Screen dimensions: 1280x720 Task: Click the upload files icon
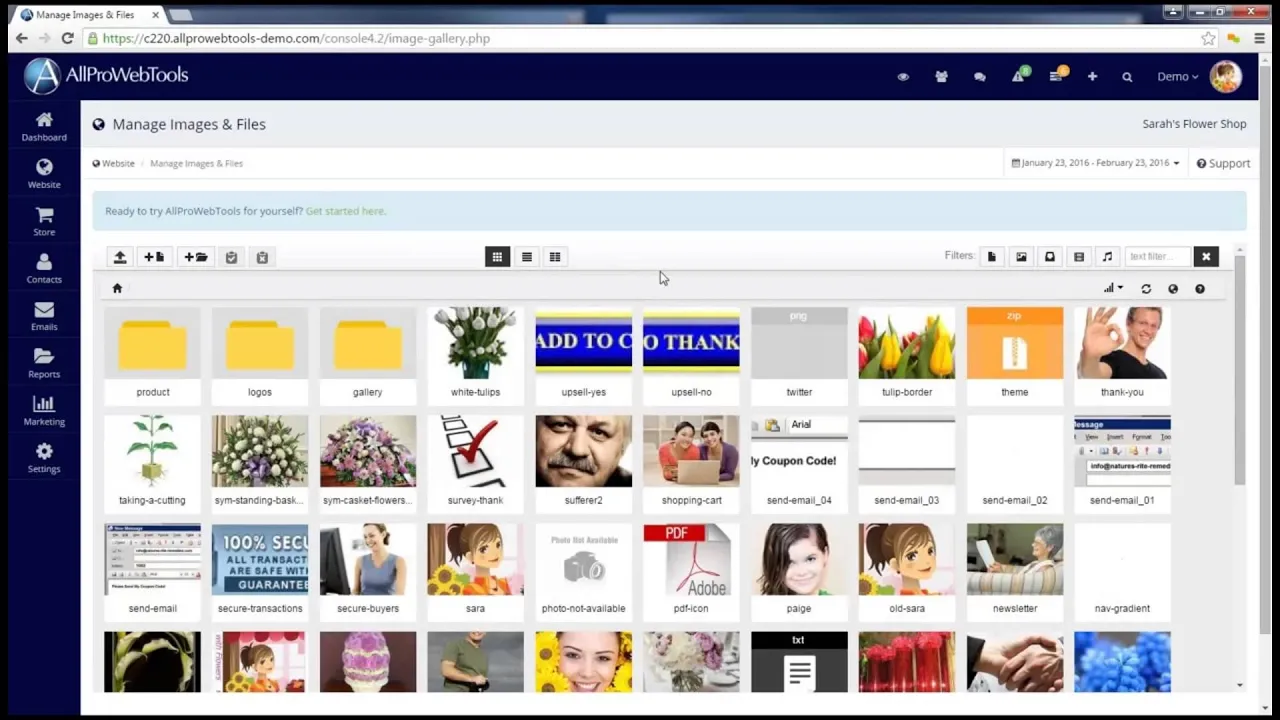(x=120, y=257)
